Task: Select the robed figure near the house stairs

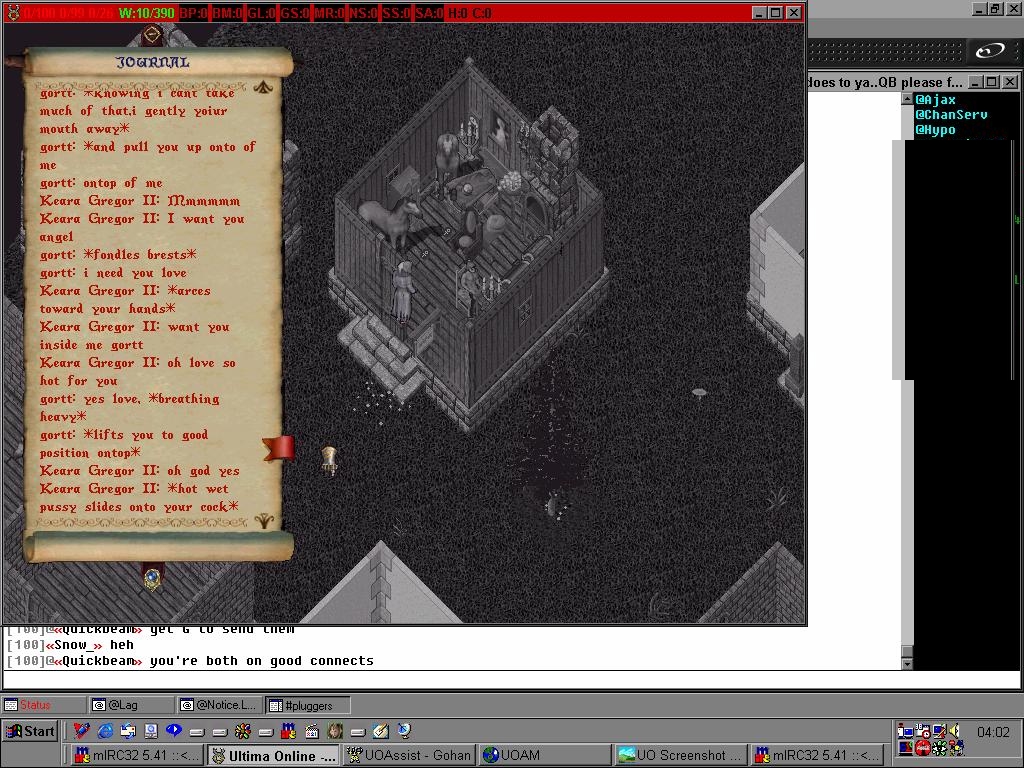Action: click(404, 291)
